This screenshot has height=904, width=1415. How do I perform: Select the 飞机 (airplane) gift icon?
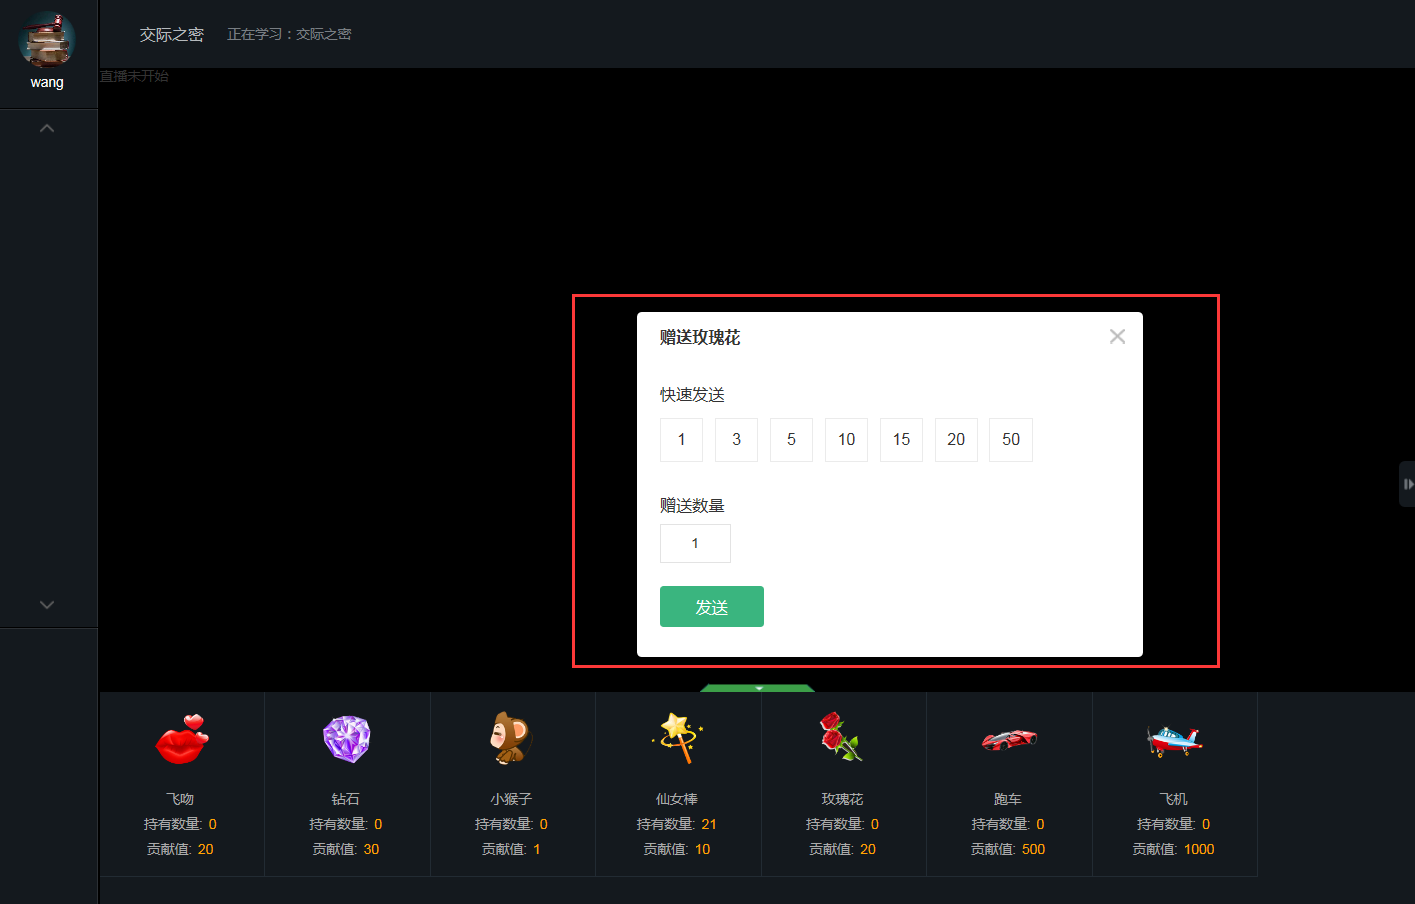click(x=1173, y=738)
